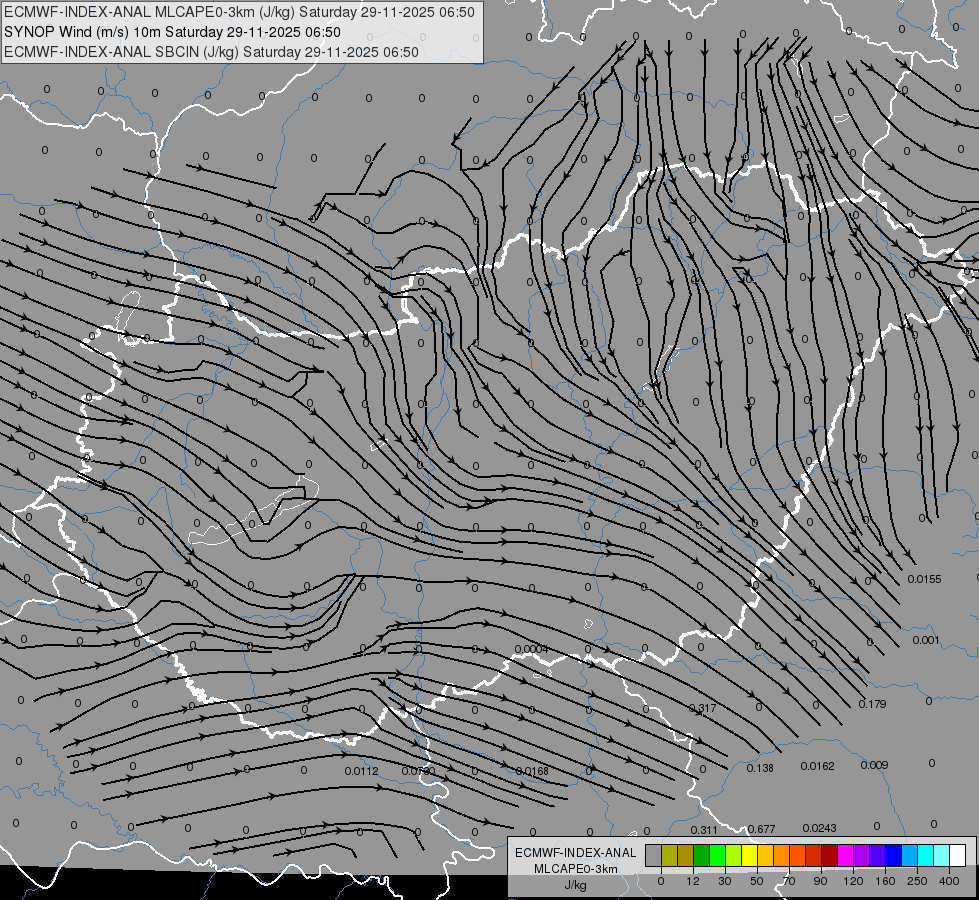Image resolution: width=979 pixels, height=900 pixels.
Task: Click the map value 0.009
Action: (x=874, y=765)
